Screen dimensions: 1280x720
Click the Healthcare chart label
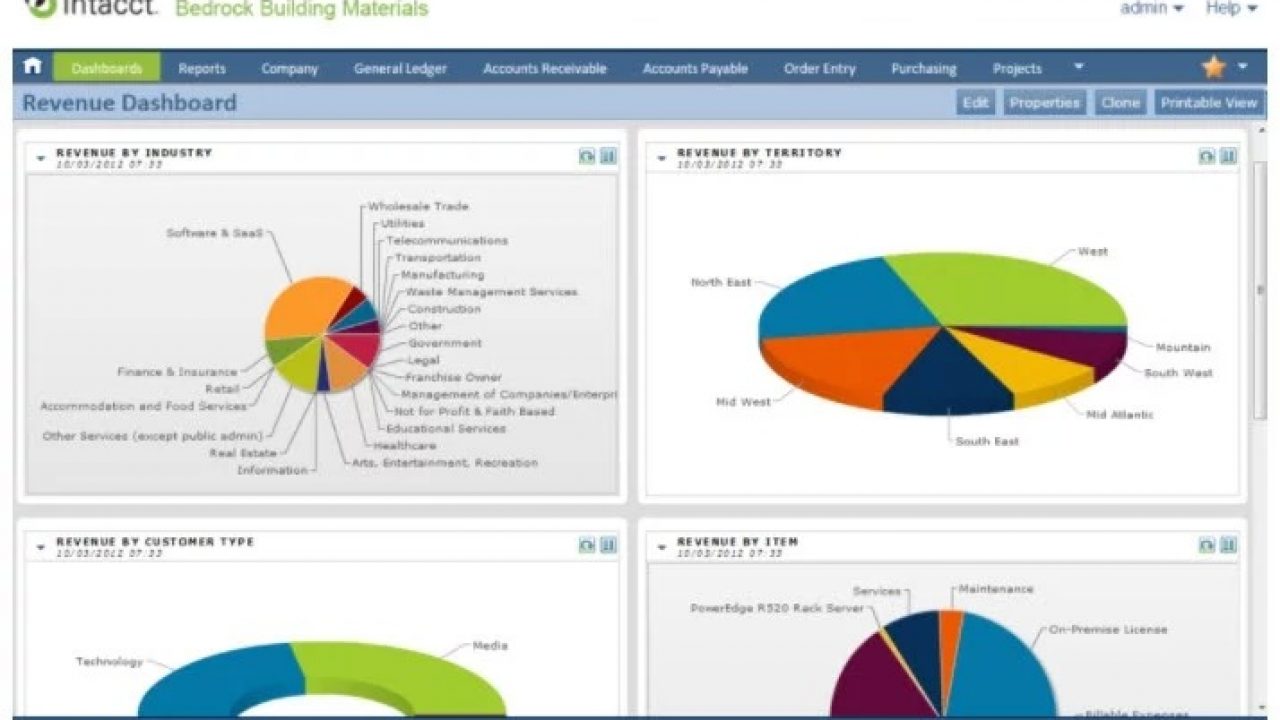[x=405, y=445]
